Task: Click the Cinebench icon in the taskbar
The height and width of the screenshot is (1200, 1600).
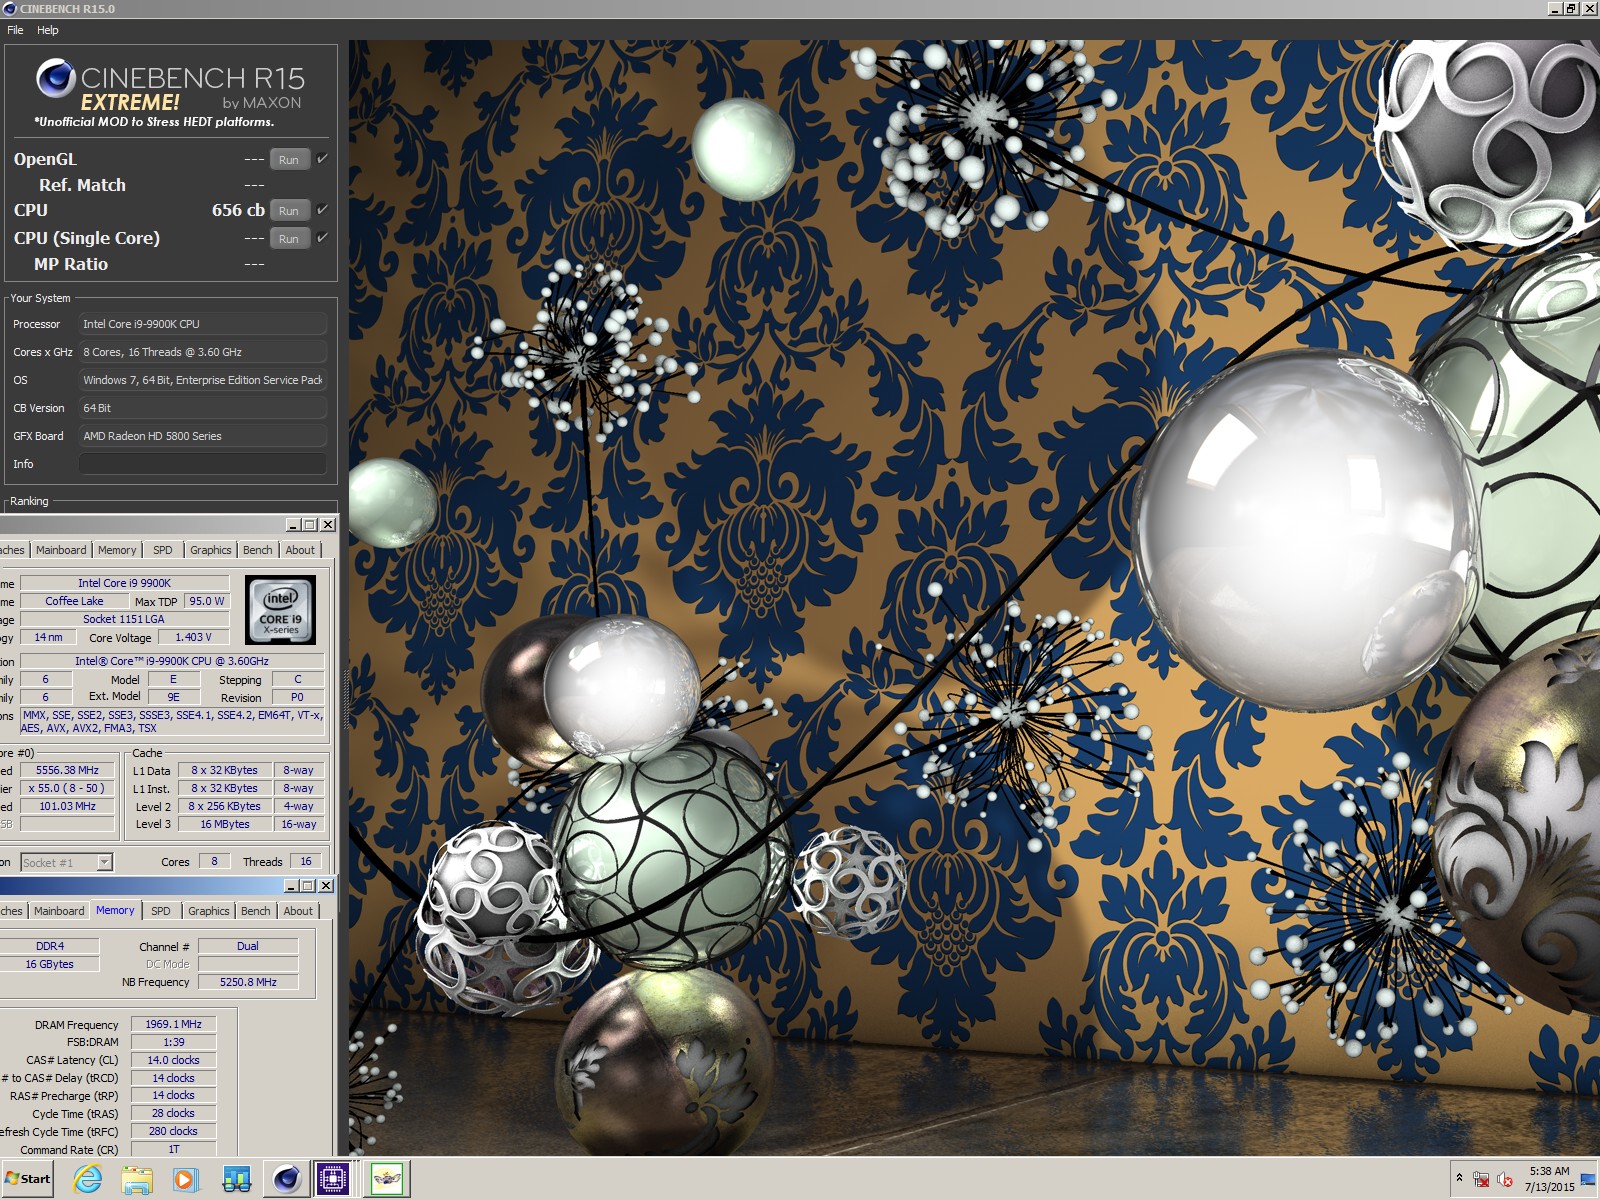Action: (287, 1179)
